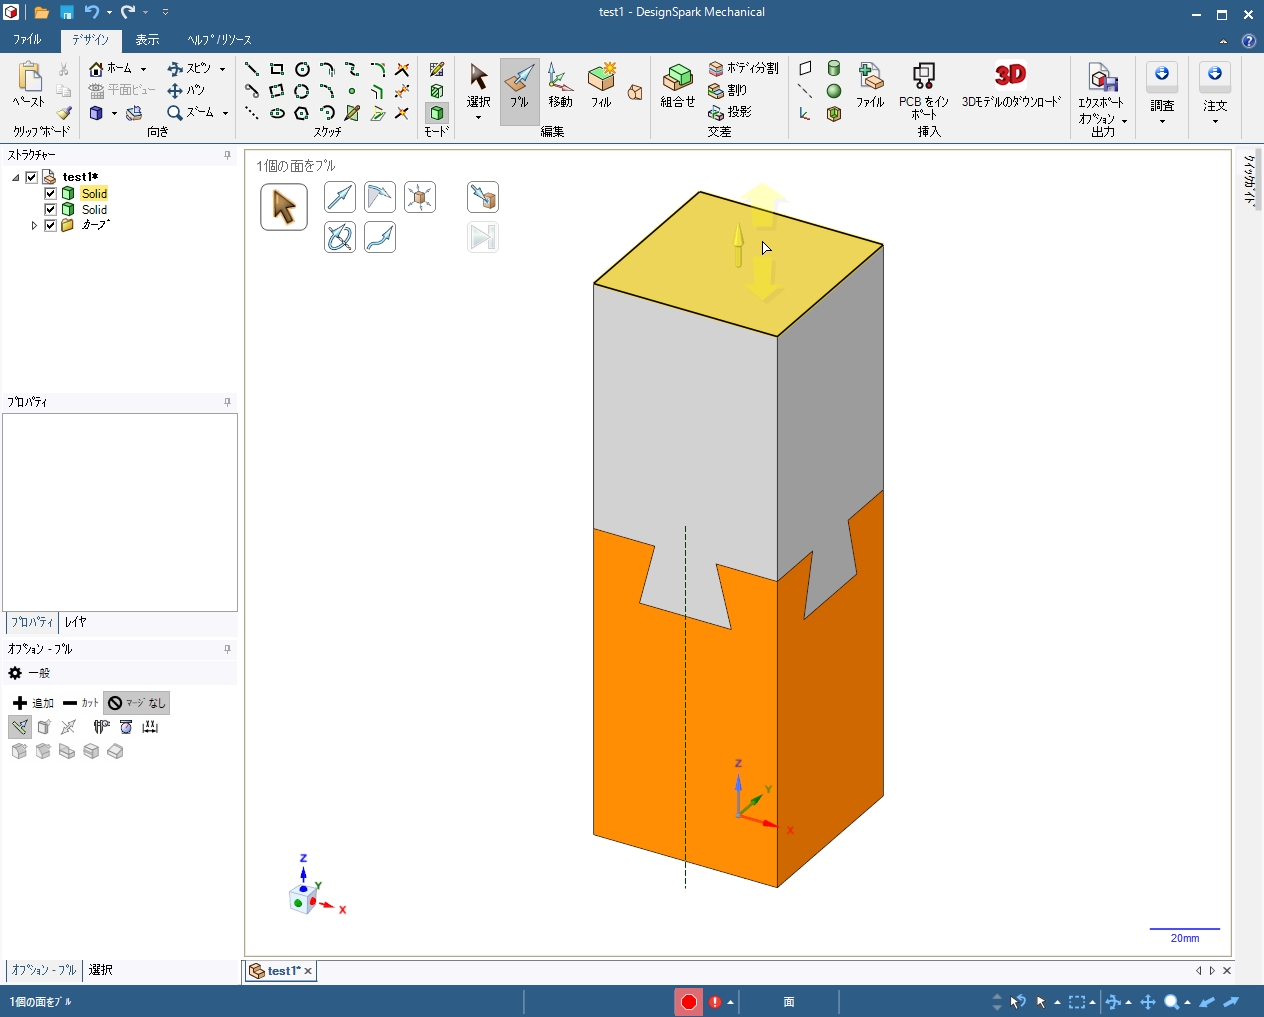
Task: Open the エクスポートオプション dropdown
Action: 1124,121
